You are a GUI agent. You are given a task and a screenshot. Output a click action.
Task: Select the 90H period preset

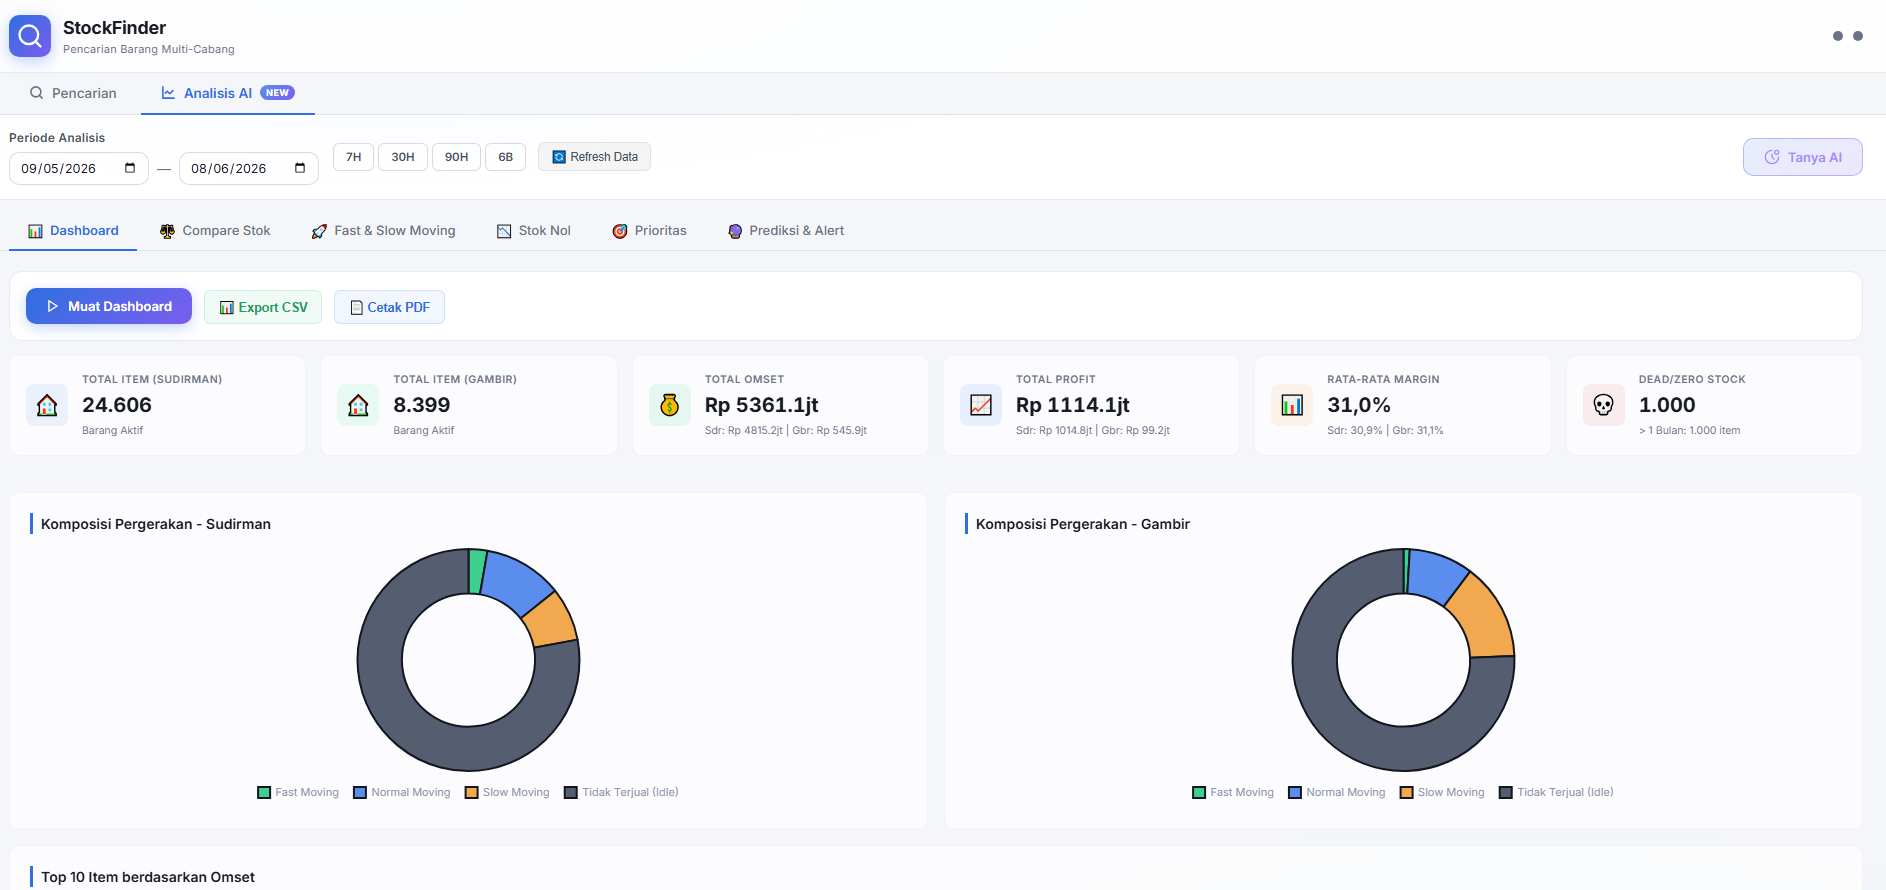pyautogui.click(x=457, y=157)
